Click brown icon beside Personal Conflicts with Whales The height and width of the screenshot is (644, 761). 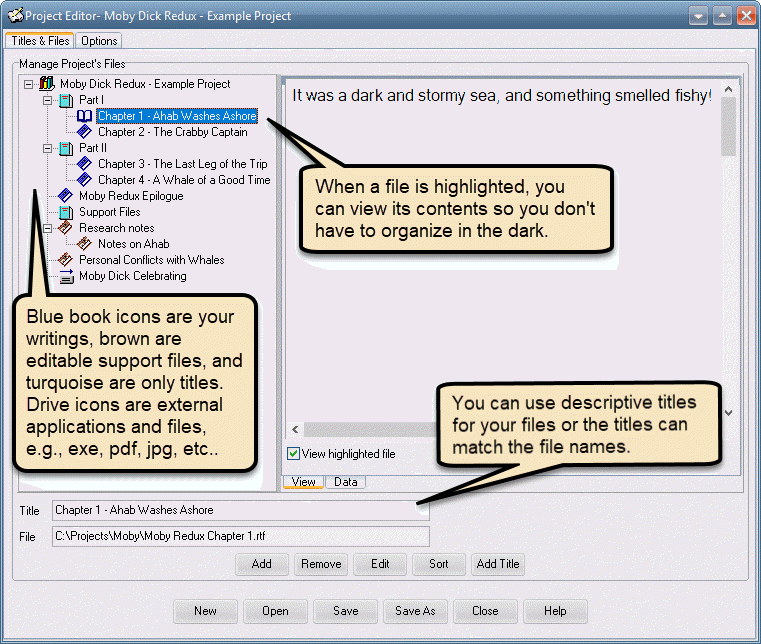click(66, 260)
